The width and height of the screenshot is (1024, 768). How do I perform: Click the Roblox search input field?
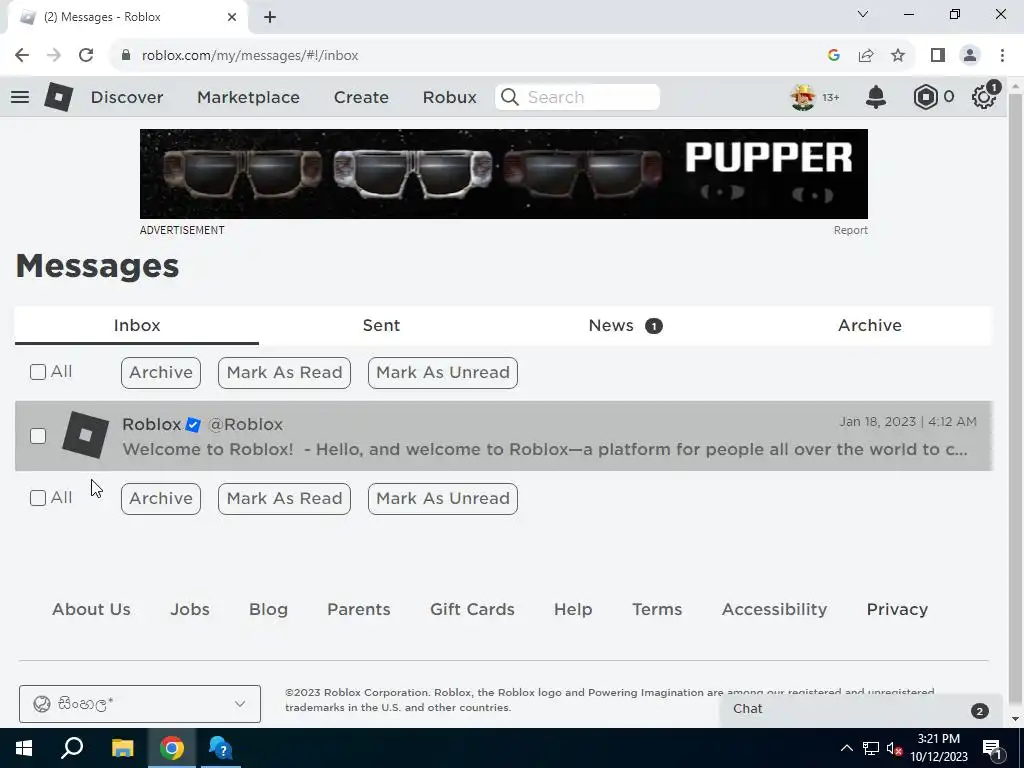coord(577,97)
